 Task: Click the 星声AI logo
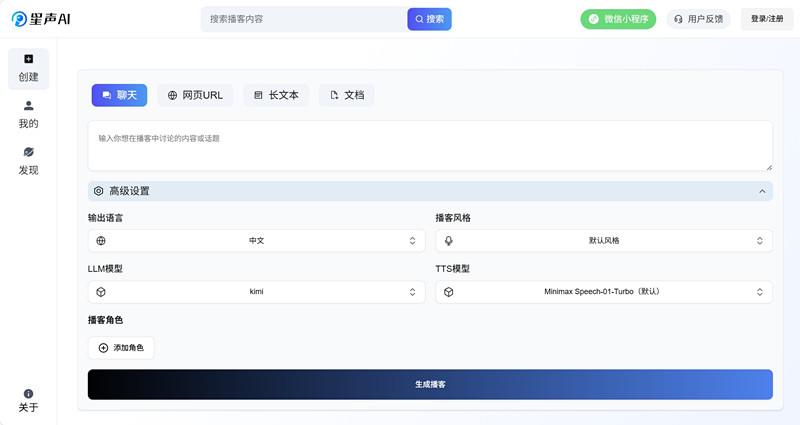tap(41, 19)
